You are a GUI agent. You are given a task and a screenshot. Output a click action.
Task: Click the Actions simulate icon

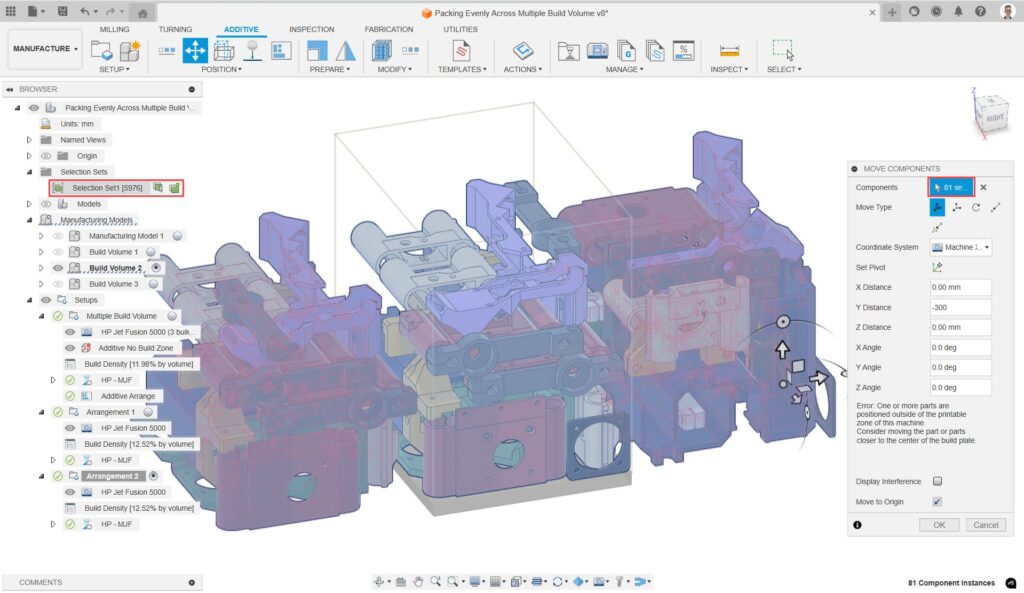click(x=522, y=50)
